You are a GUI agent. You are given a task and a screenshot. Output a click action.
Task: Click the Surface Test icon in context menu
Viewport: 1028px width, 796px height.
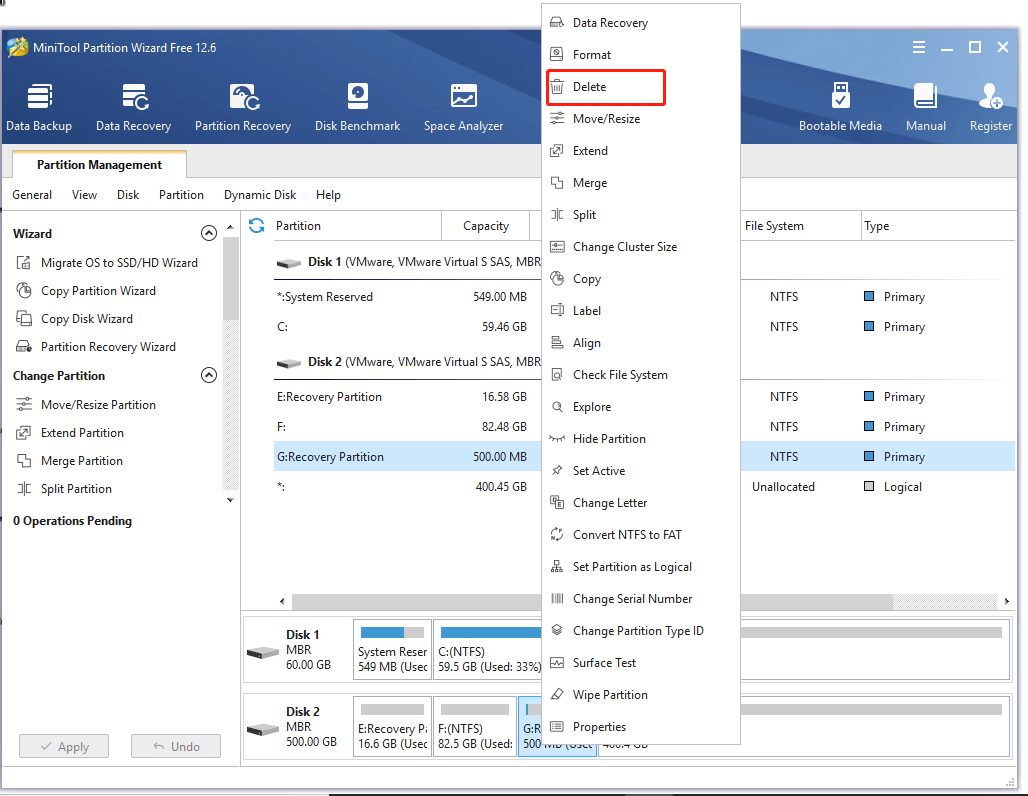point(557,662)
